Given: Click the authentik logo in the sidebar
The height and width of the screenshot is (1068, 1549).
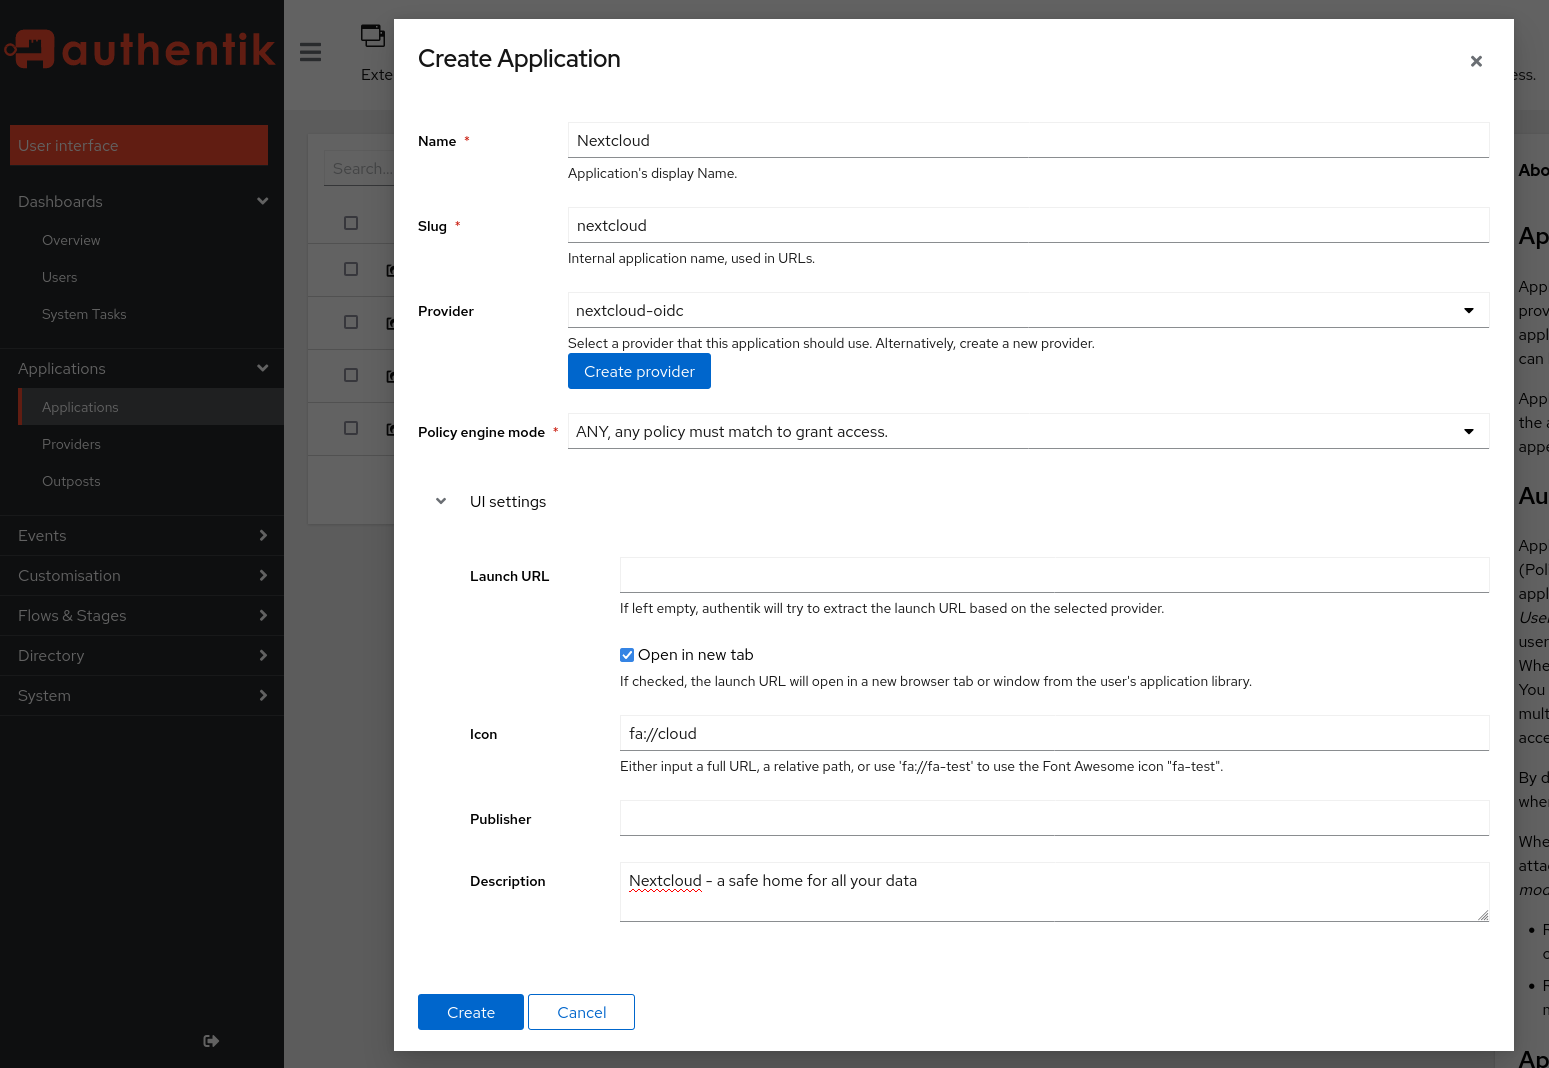Looking at the screenshot, I should (140, 49).
